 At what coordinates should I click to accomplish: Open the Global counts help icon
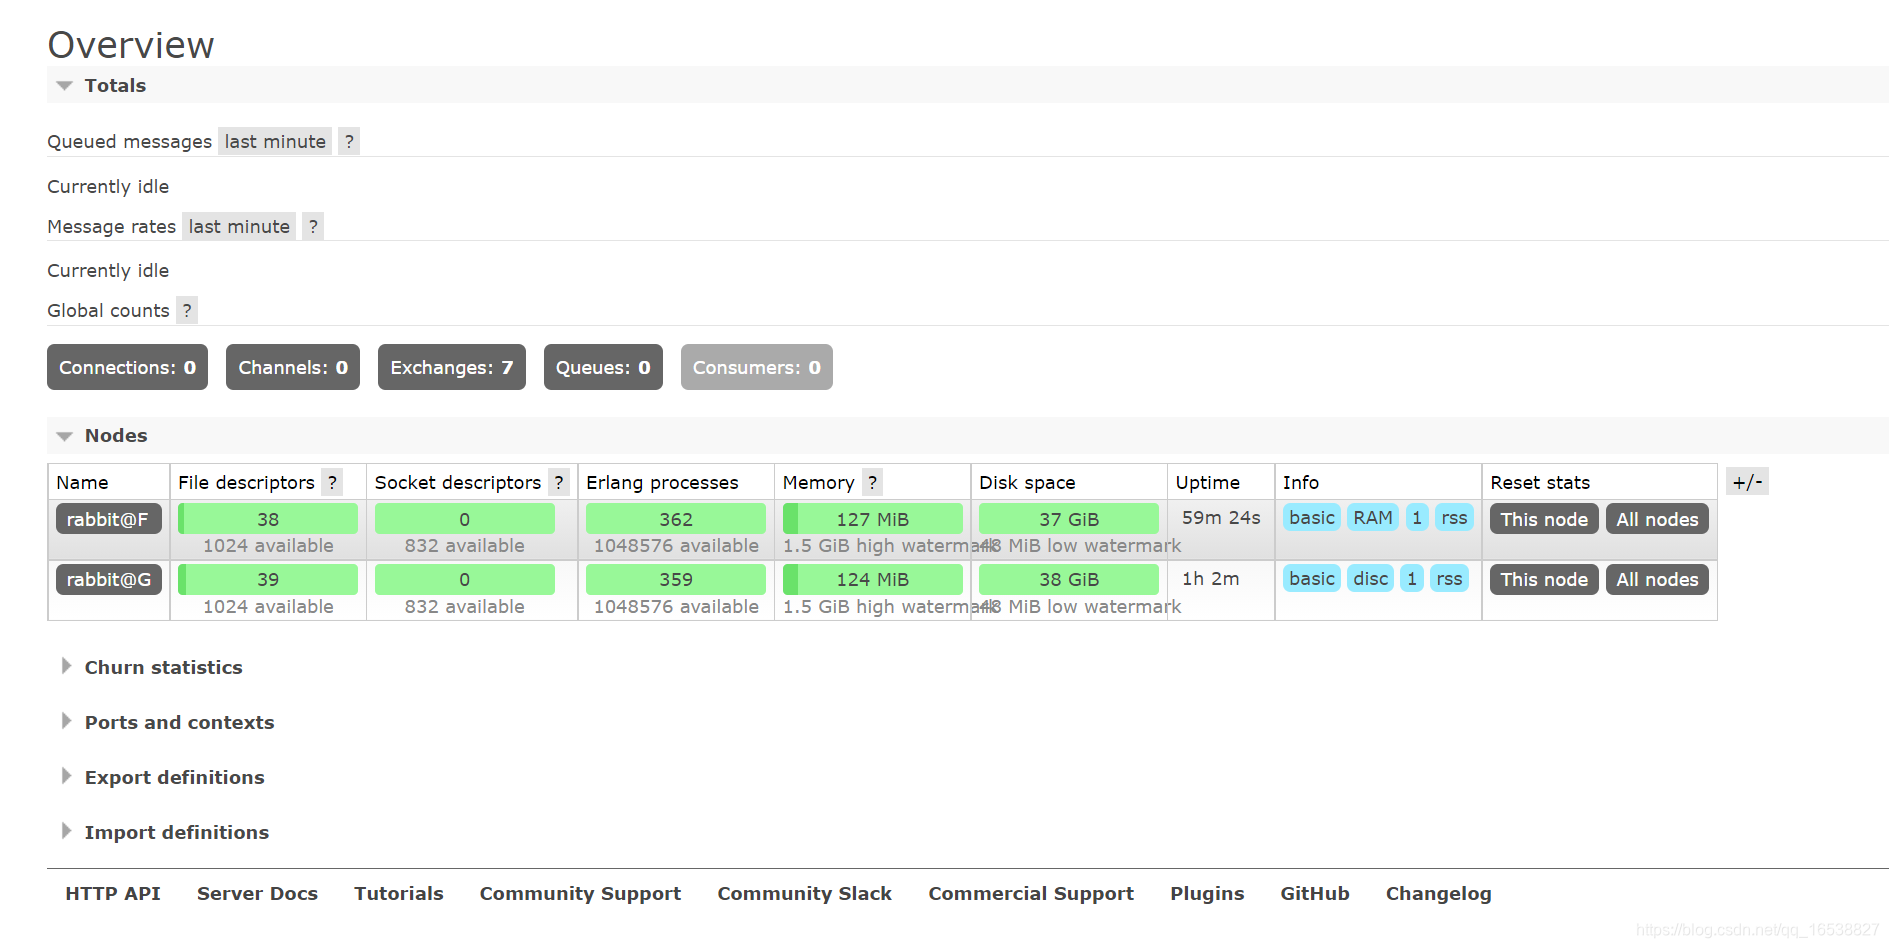(187, 310)
